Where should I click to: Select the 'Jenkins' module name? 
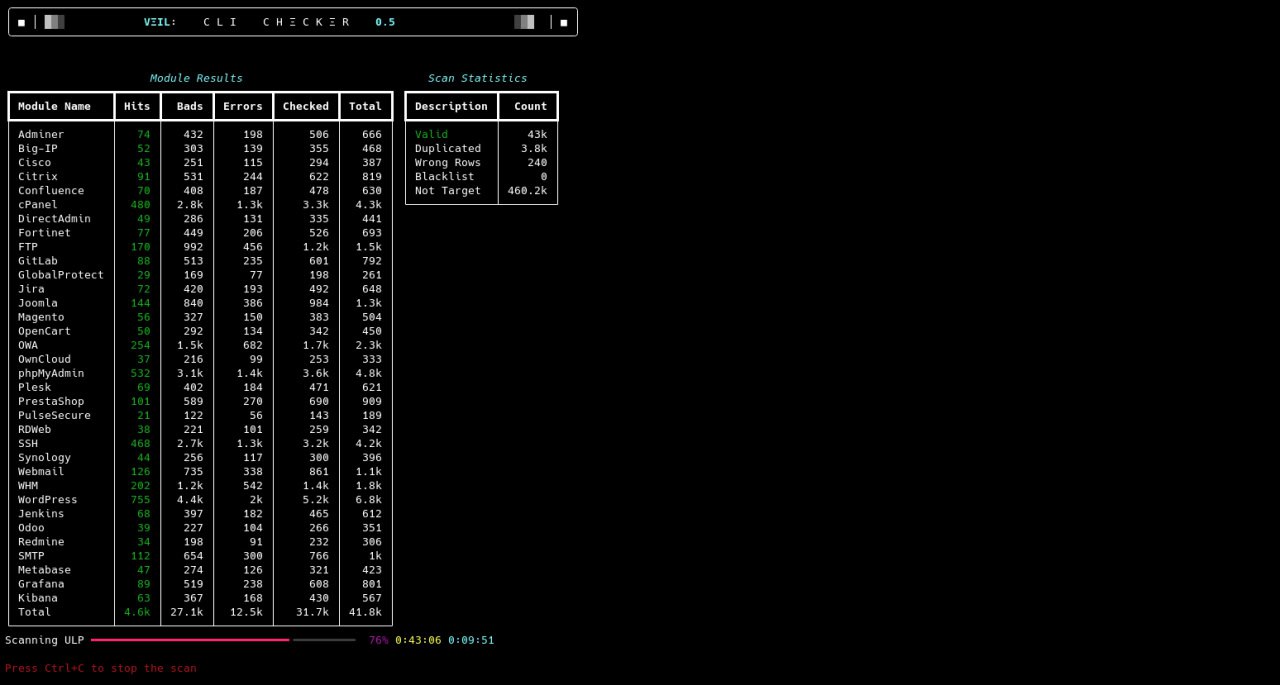pos(41,512)
